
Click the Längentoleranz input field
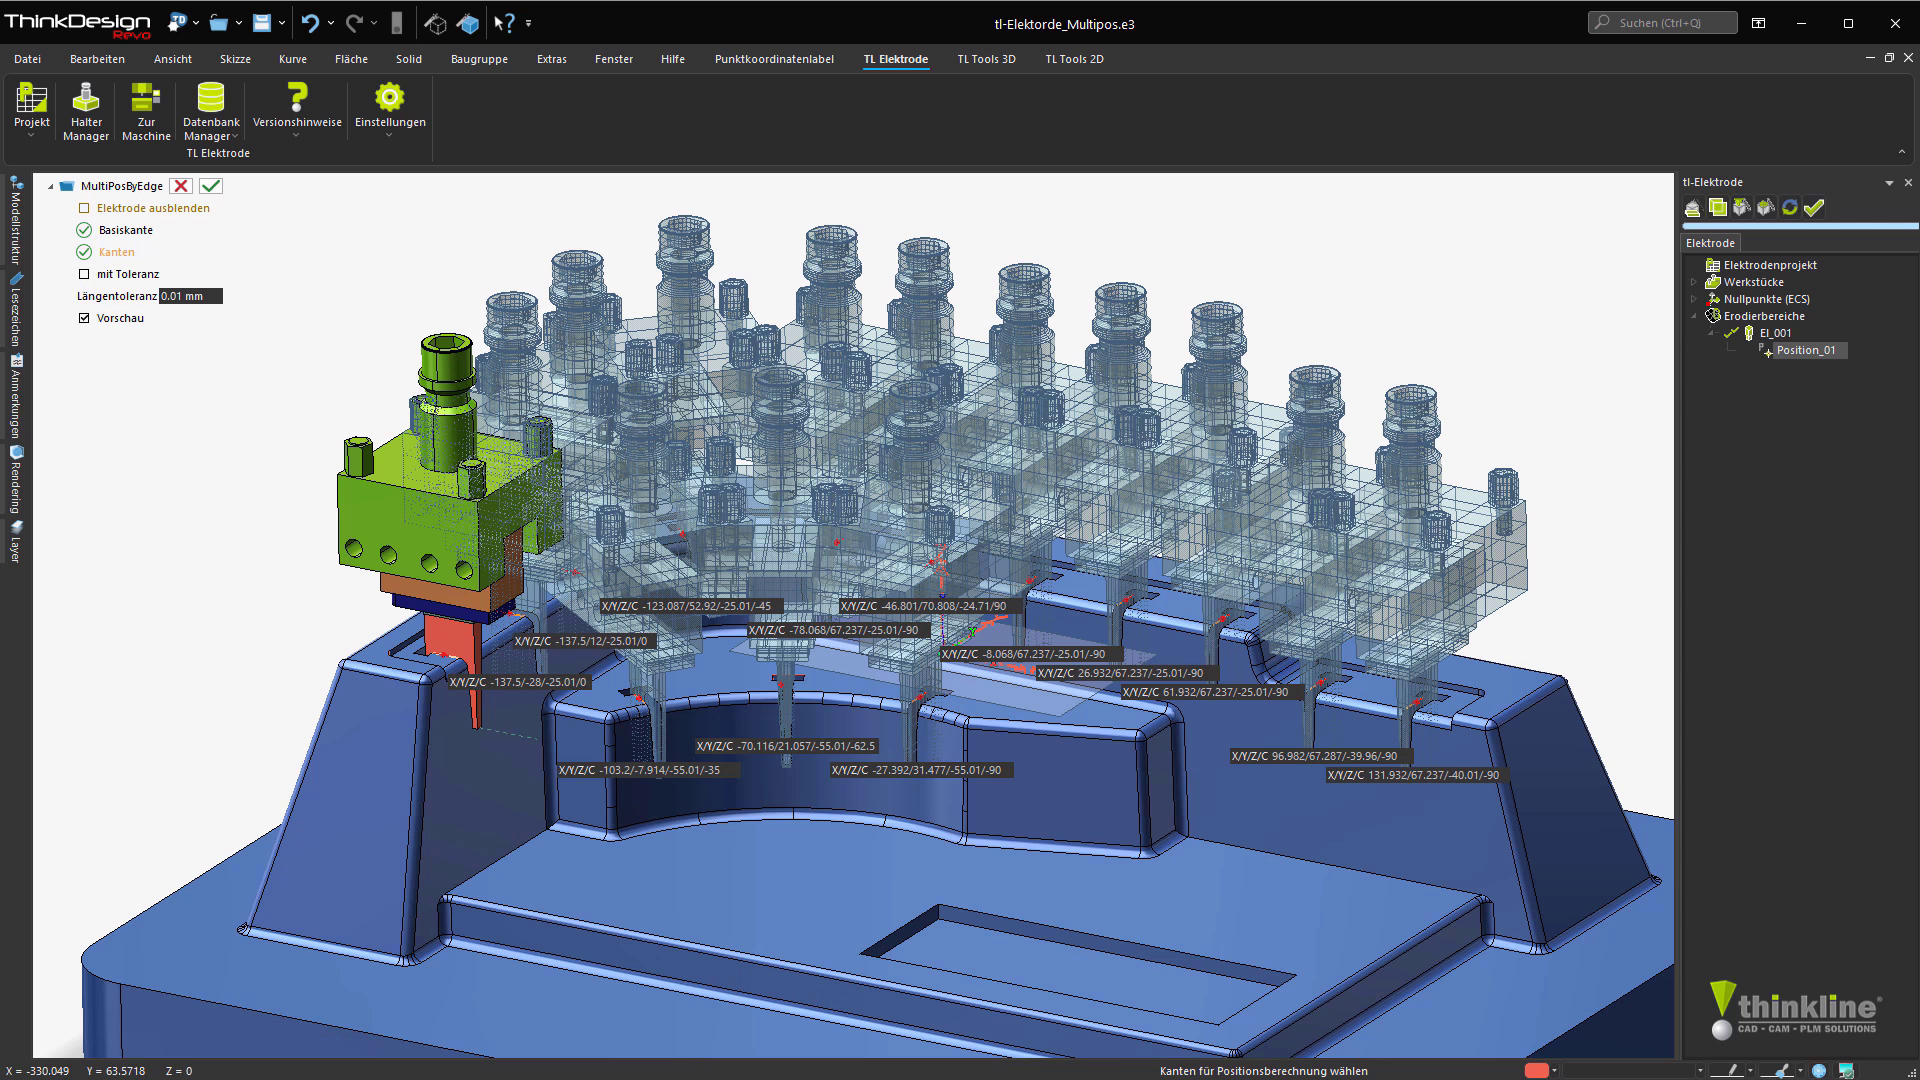click(x=191, y=296)
